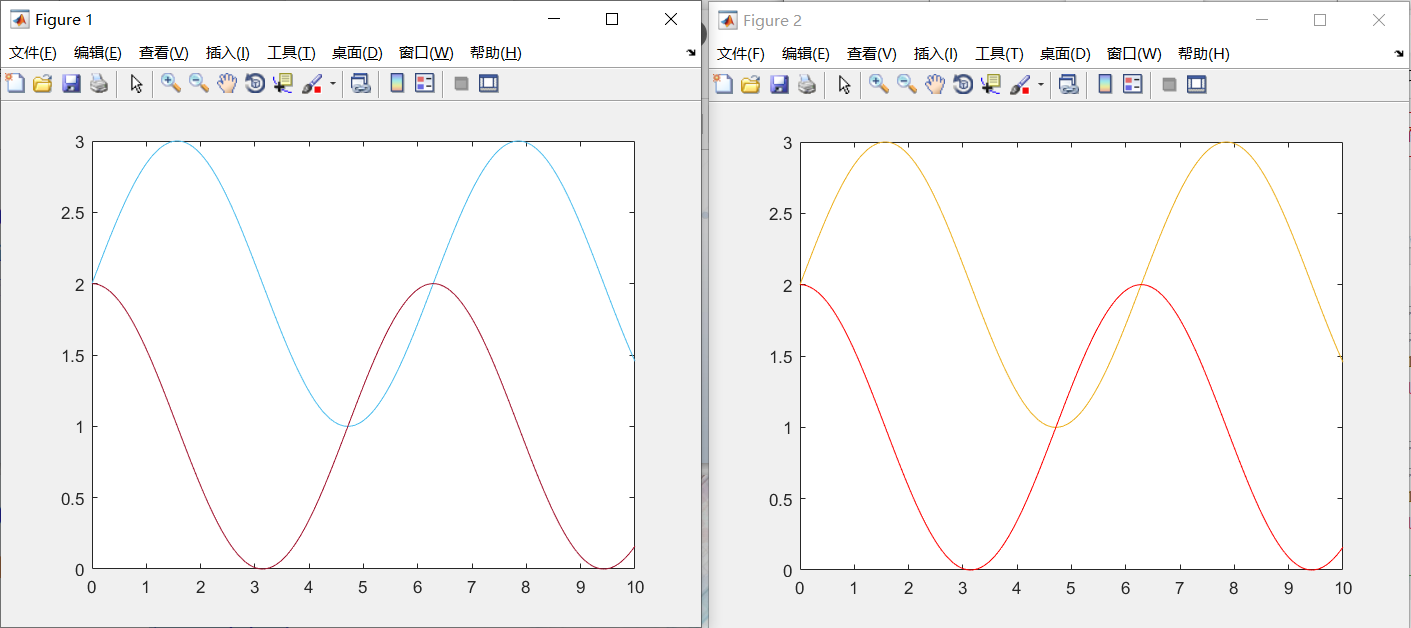Select Zoom Out tool in Figure 2

[907, 85]
